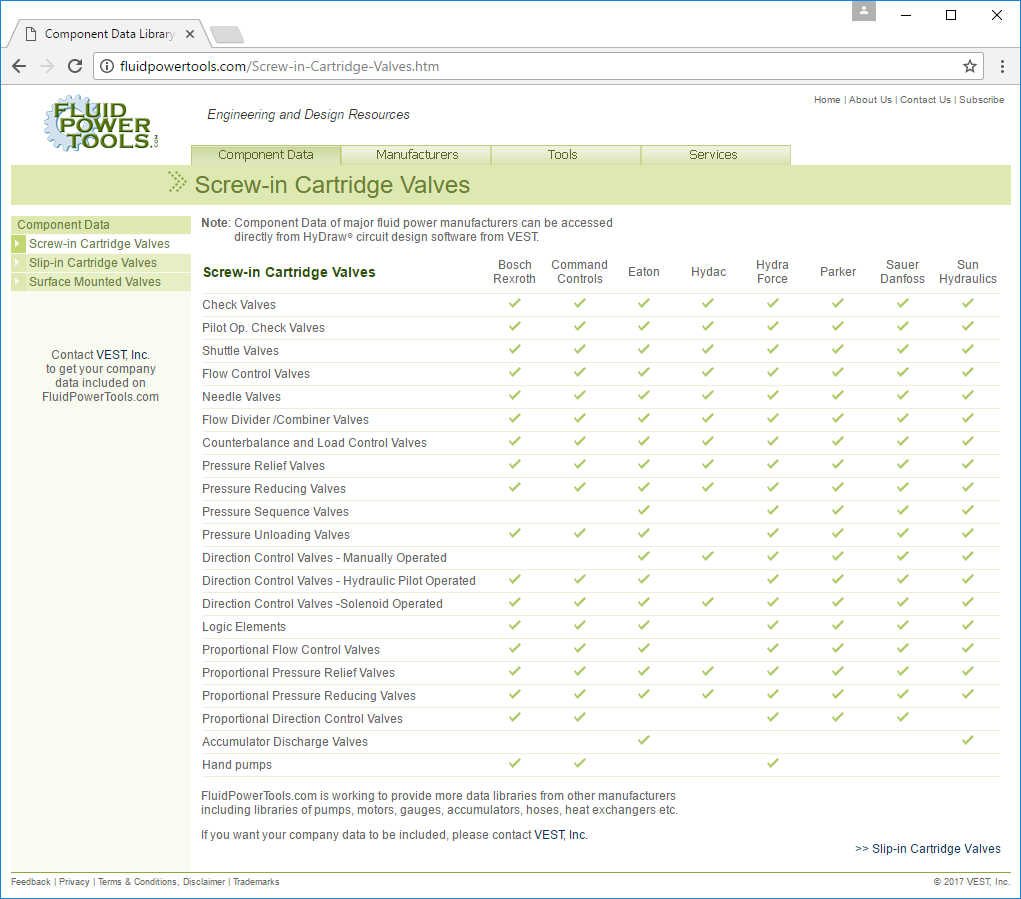Click Check Valves checkmark under Bosch Rexroth
Viewport: 1021px width, 899px height.
pos(515,303)
